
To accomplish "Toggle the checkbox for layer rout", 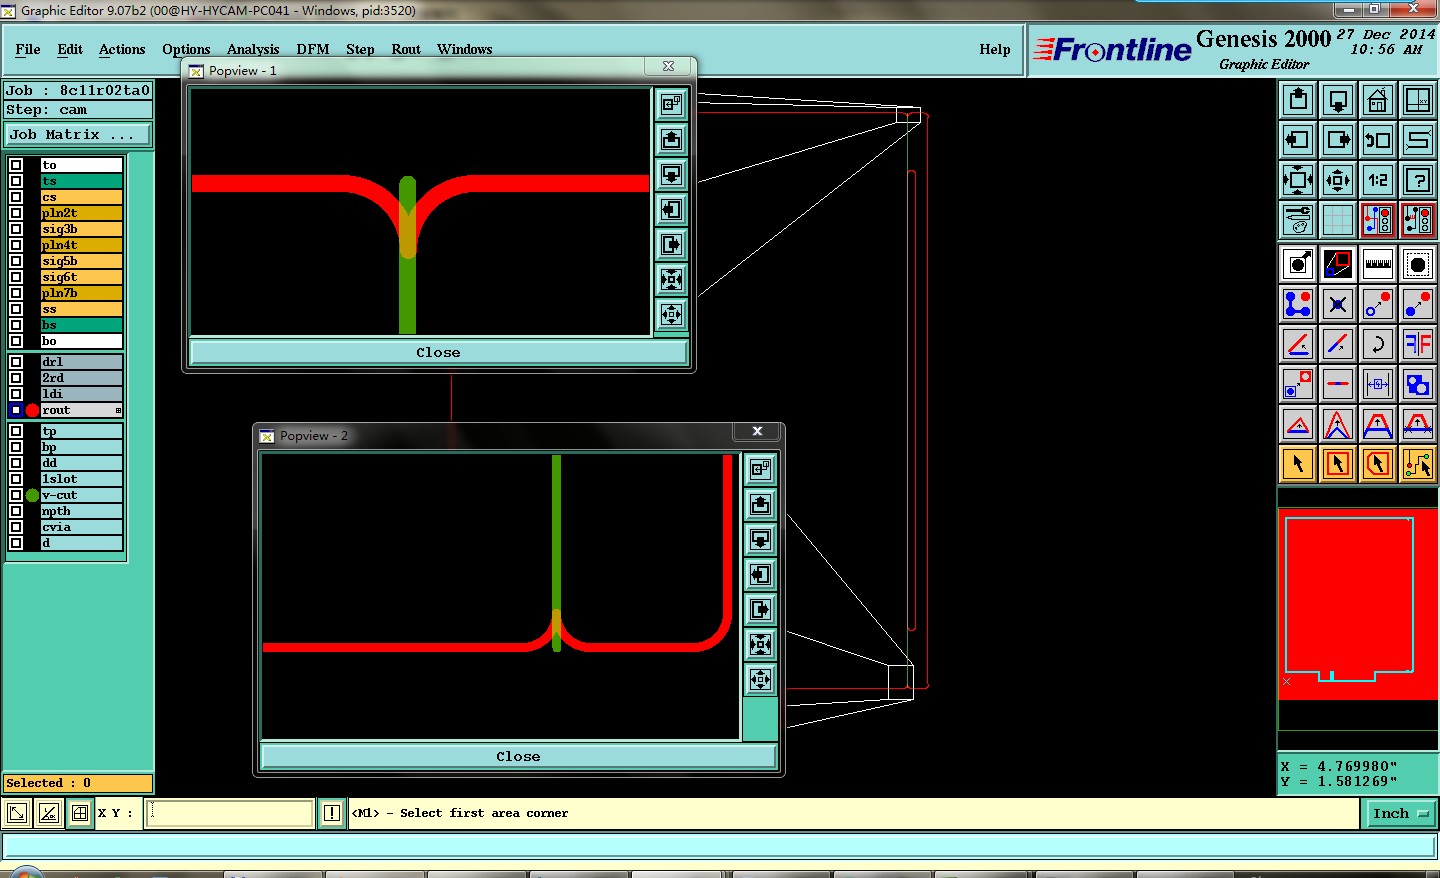I will pyautogui.click(x=16, y=410).
